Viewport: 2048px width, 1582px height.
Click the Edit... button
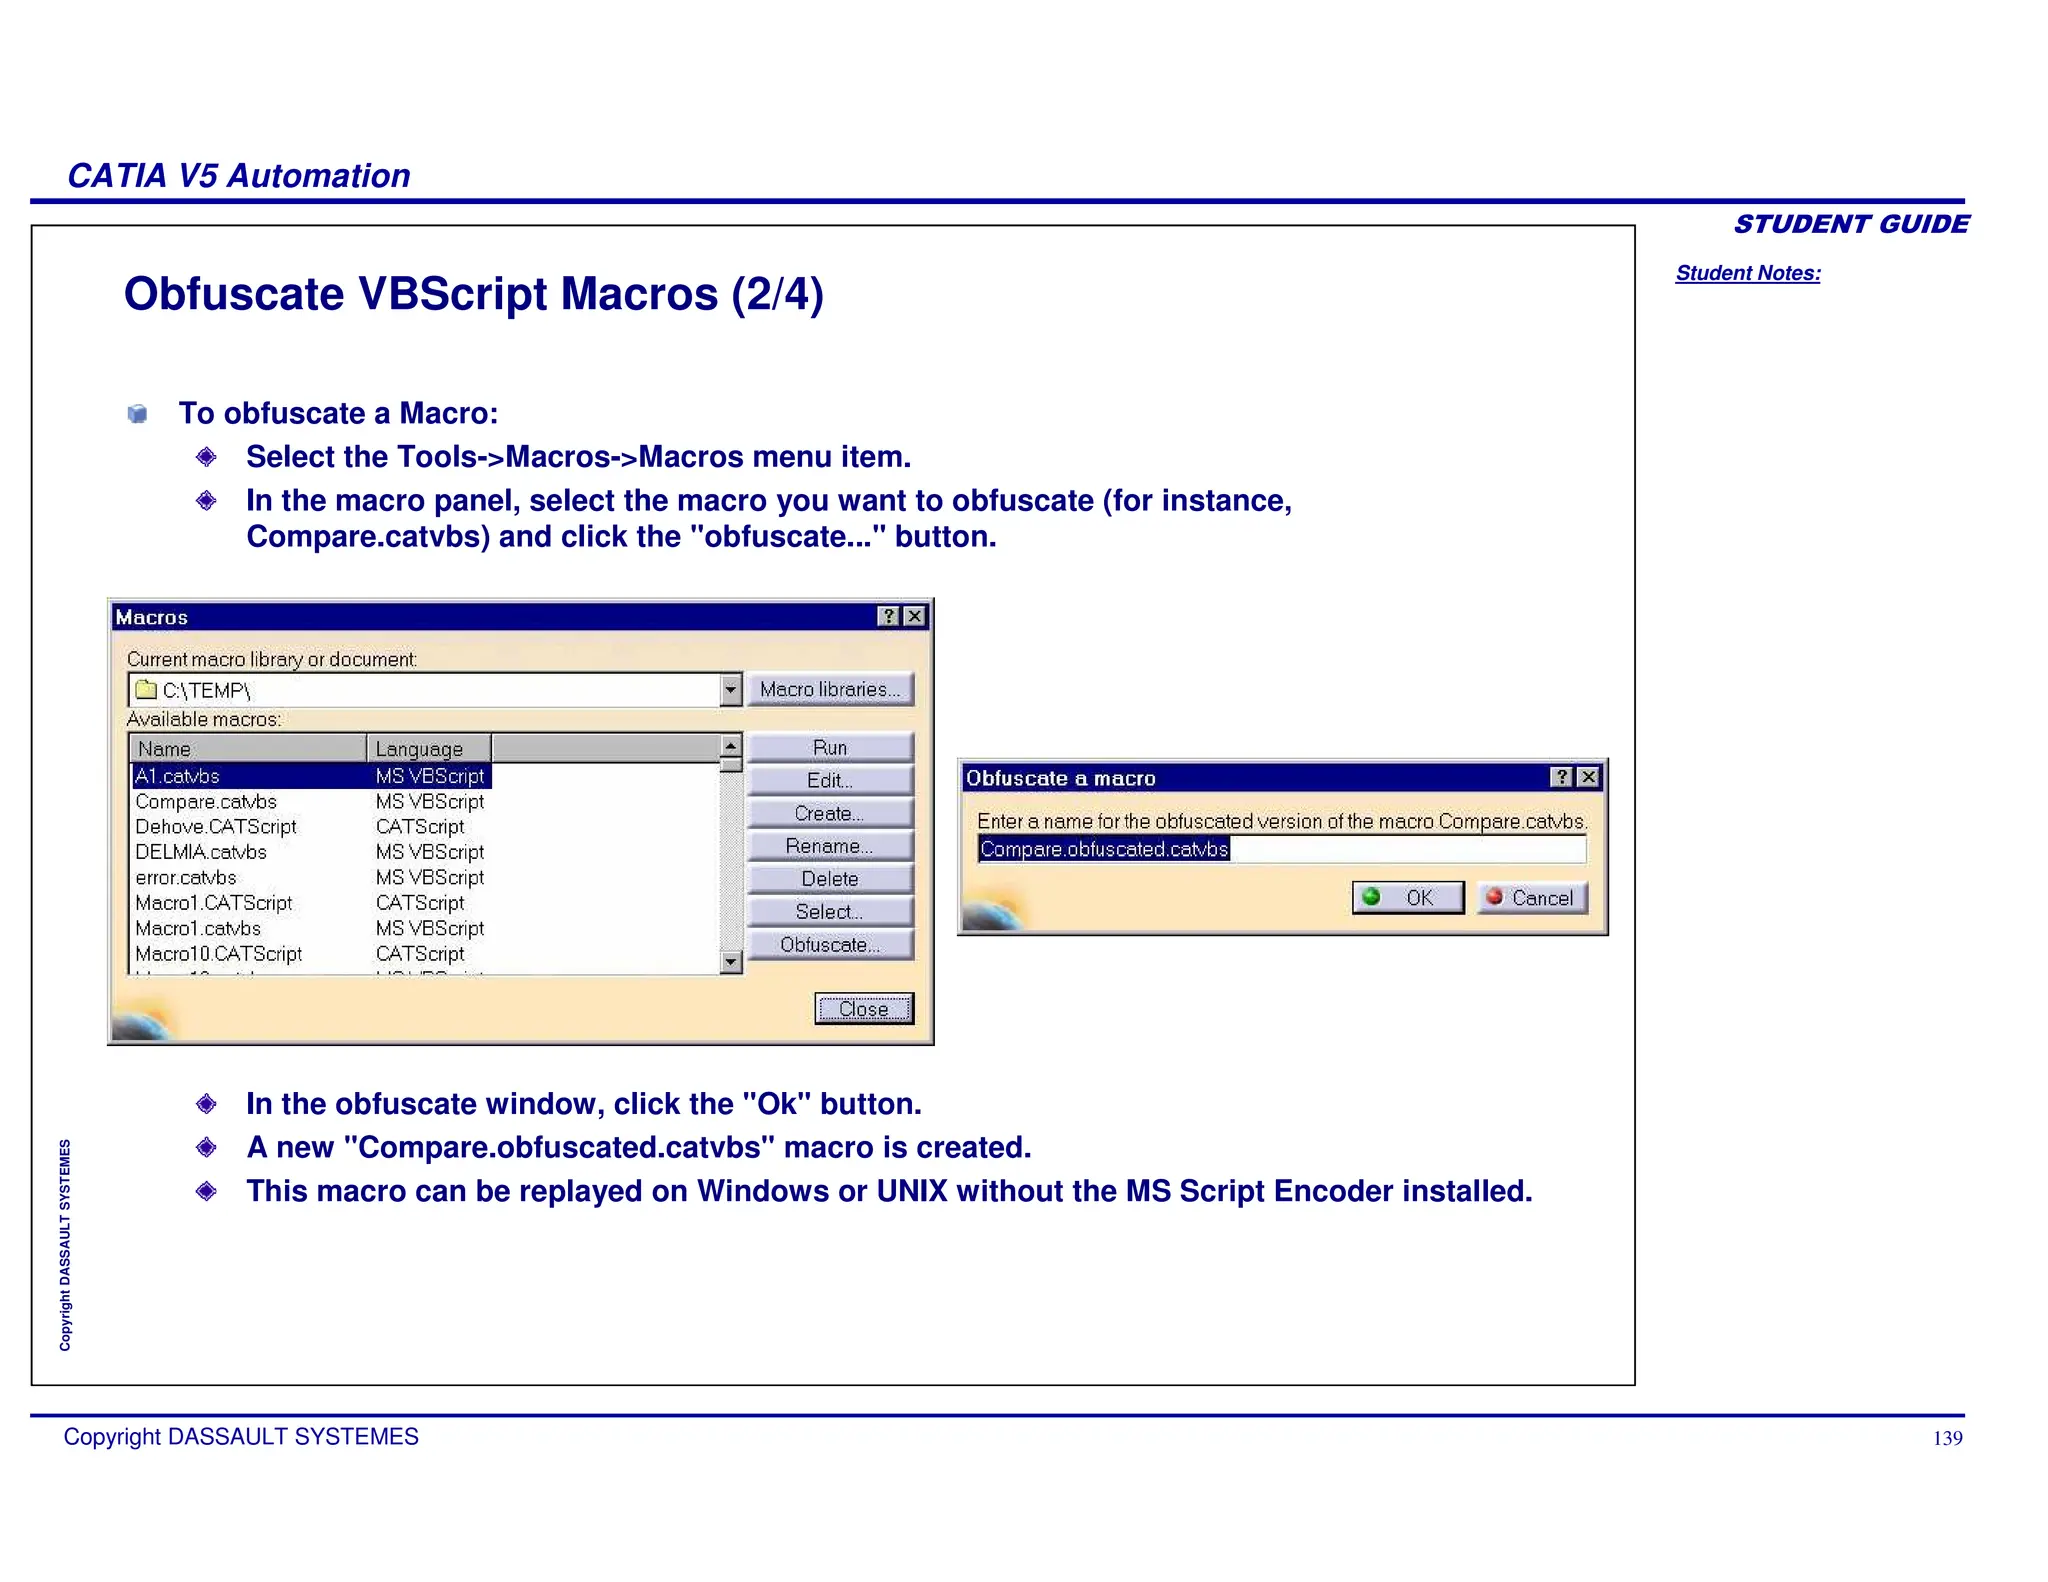[x=830, y=780]
